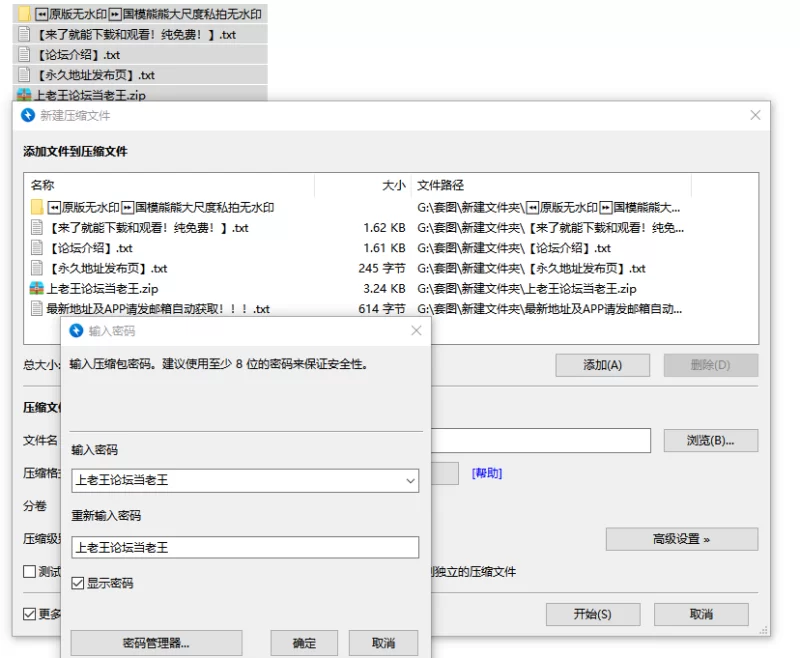The height and width of the screenshot is (658, 800).
Task: Click the 重新输入密码 text field
Action: coord(245,547)
